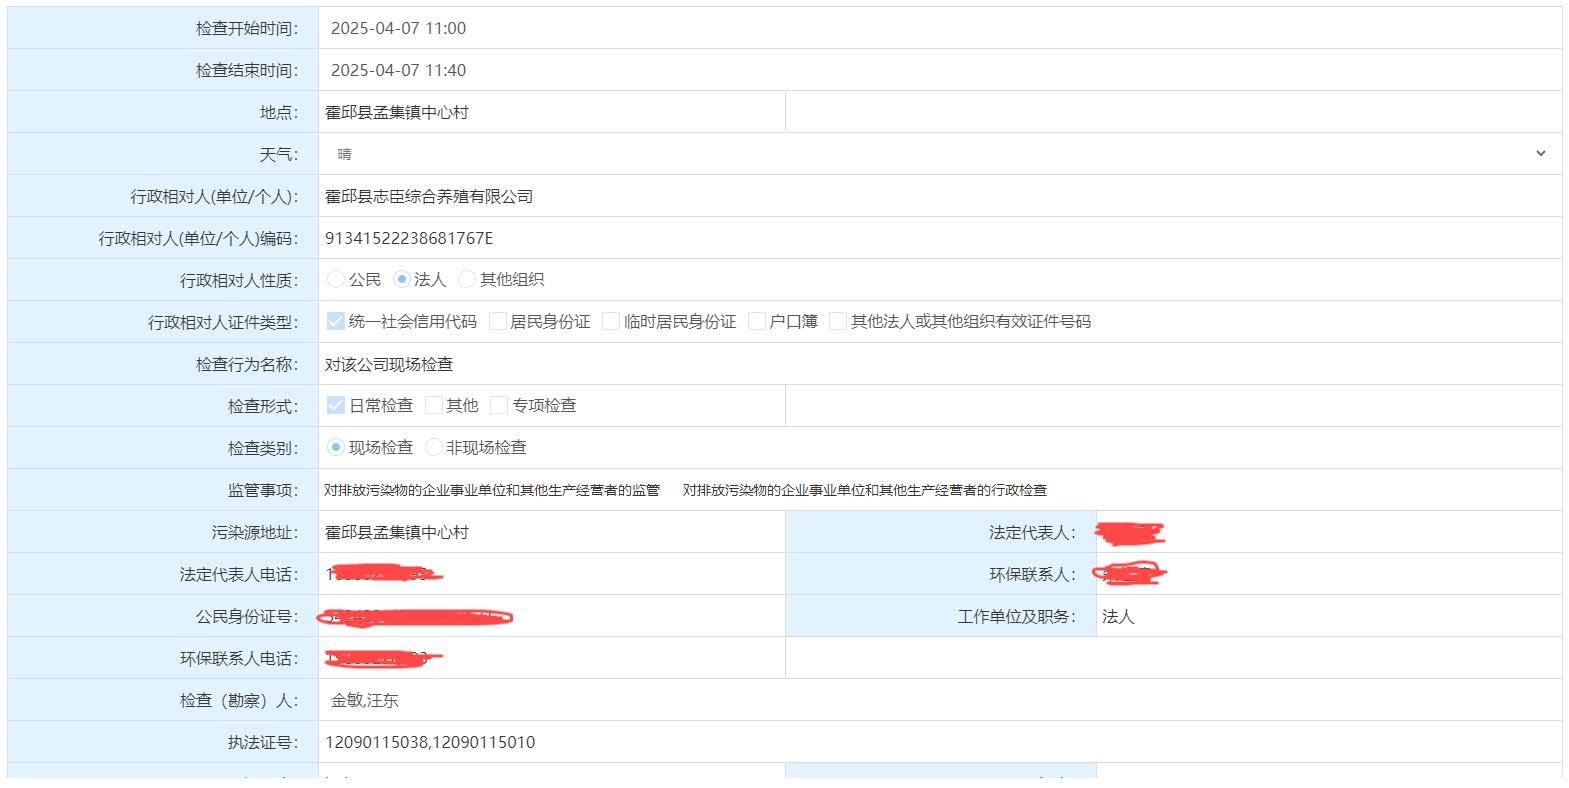Viewport: 1569px width, 788px height.
Task: Focus the 地点 location input field
Action: 551,112
